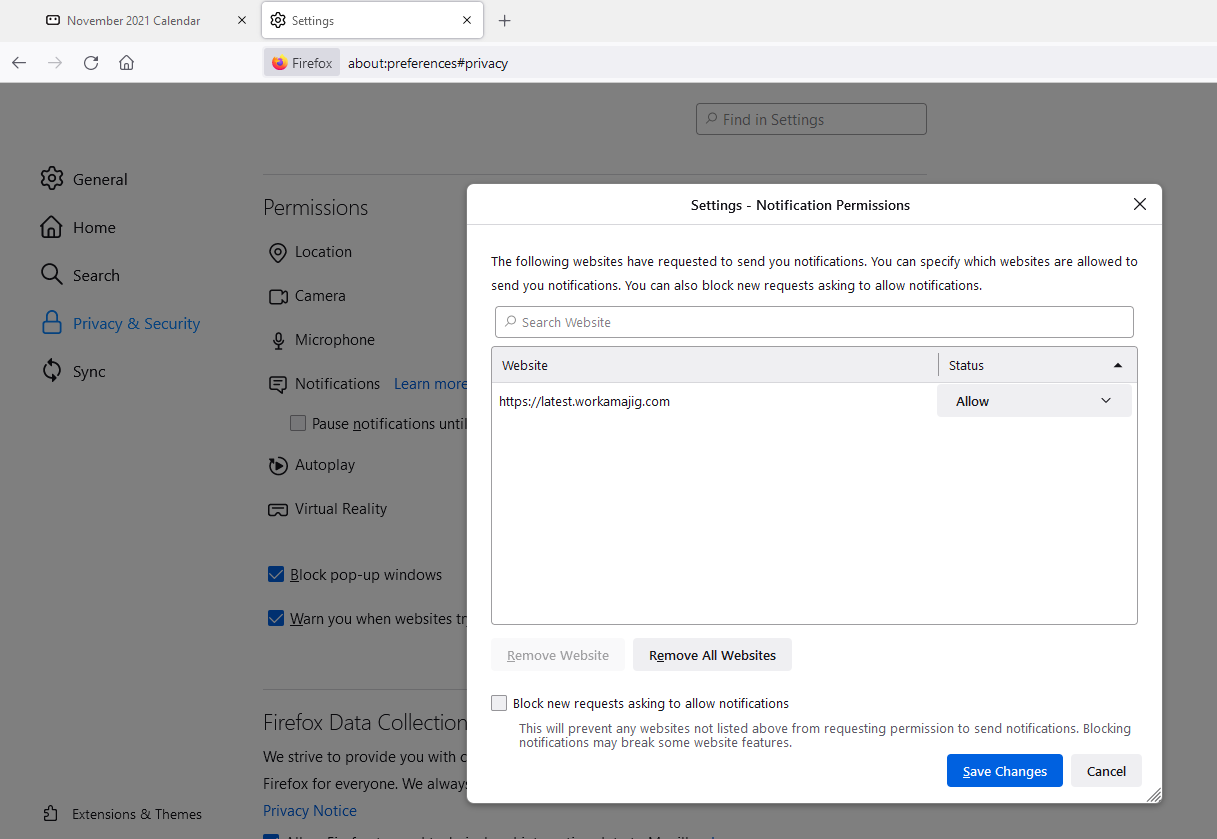Screen dimensions: 1217x839
Task: Toggle Pause notifications checkbox
Action: point(298,423)
